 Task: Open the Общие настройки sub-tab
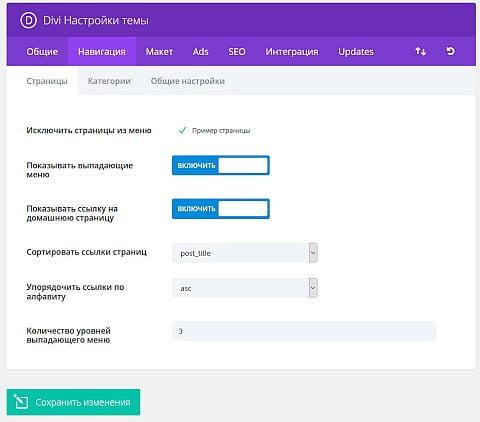coord(188,81)
